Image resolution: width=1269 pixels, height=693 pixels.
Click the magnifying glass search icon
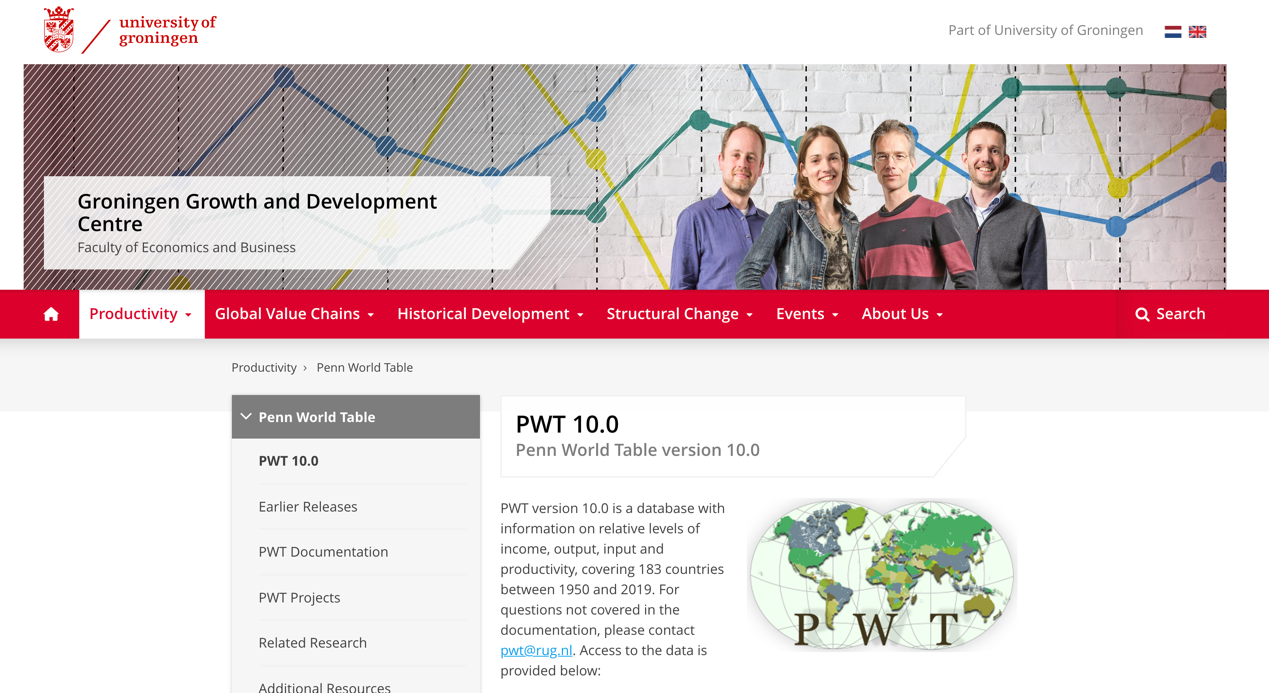(x=1142, y=314)
